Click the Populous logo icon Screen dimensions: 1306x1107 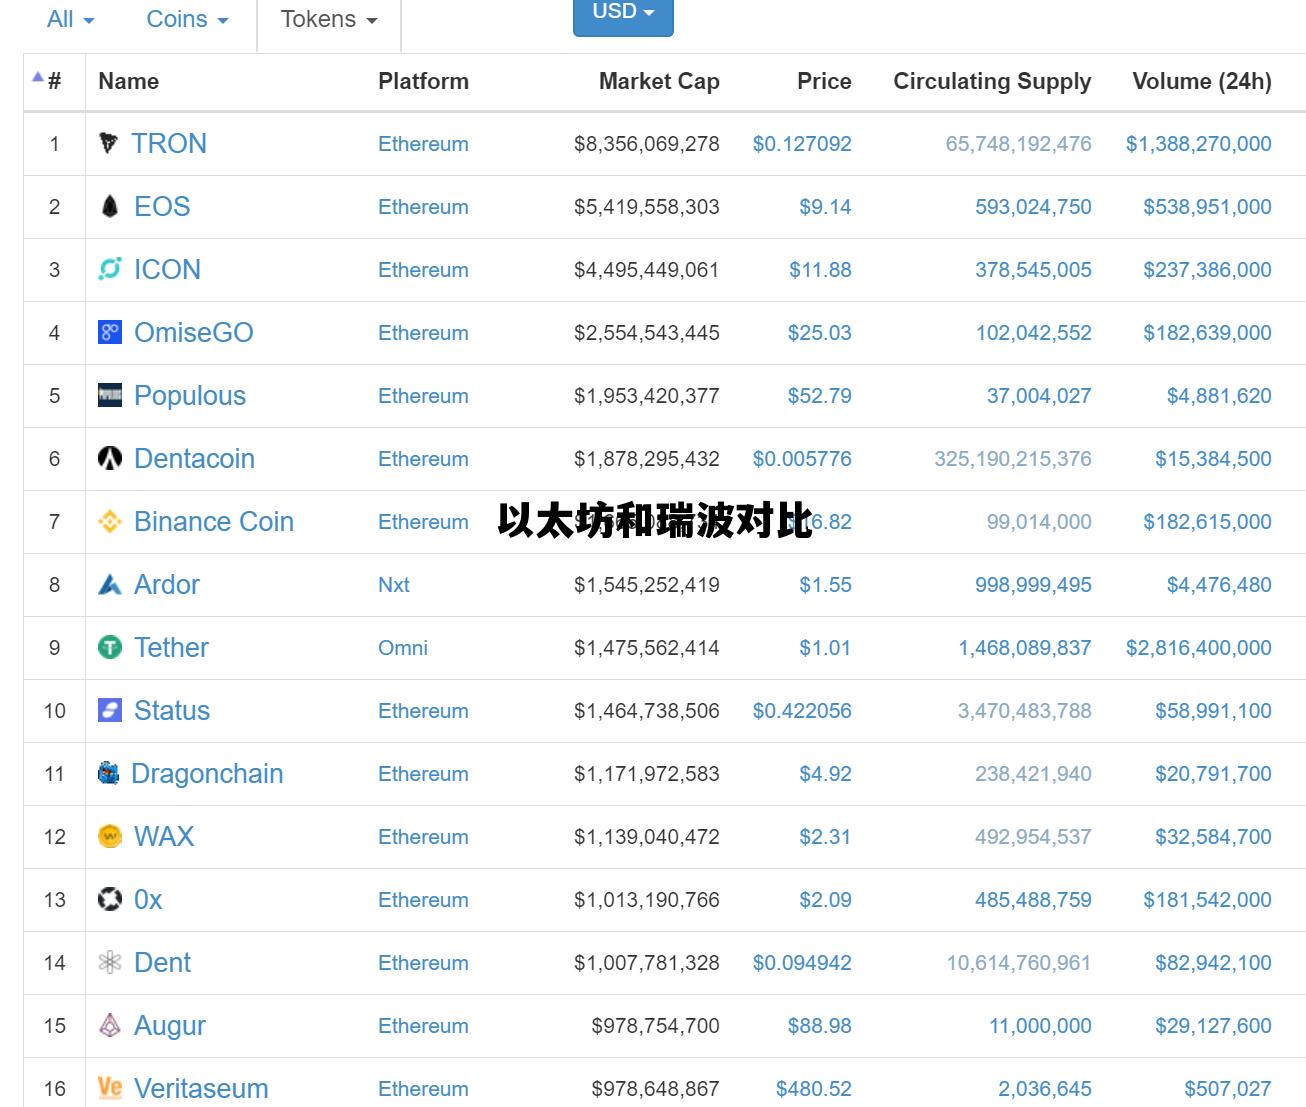pyautogui.click(x=110, y=395)
